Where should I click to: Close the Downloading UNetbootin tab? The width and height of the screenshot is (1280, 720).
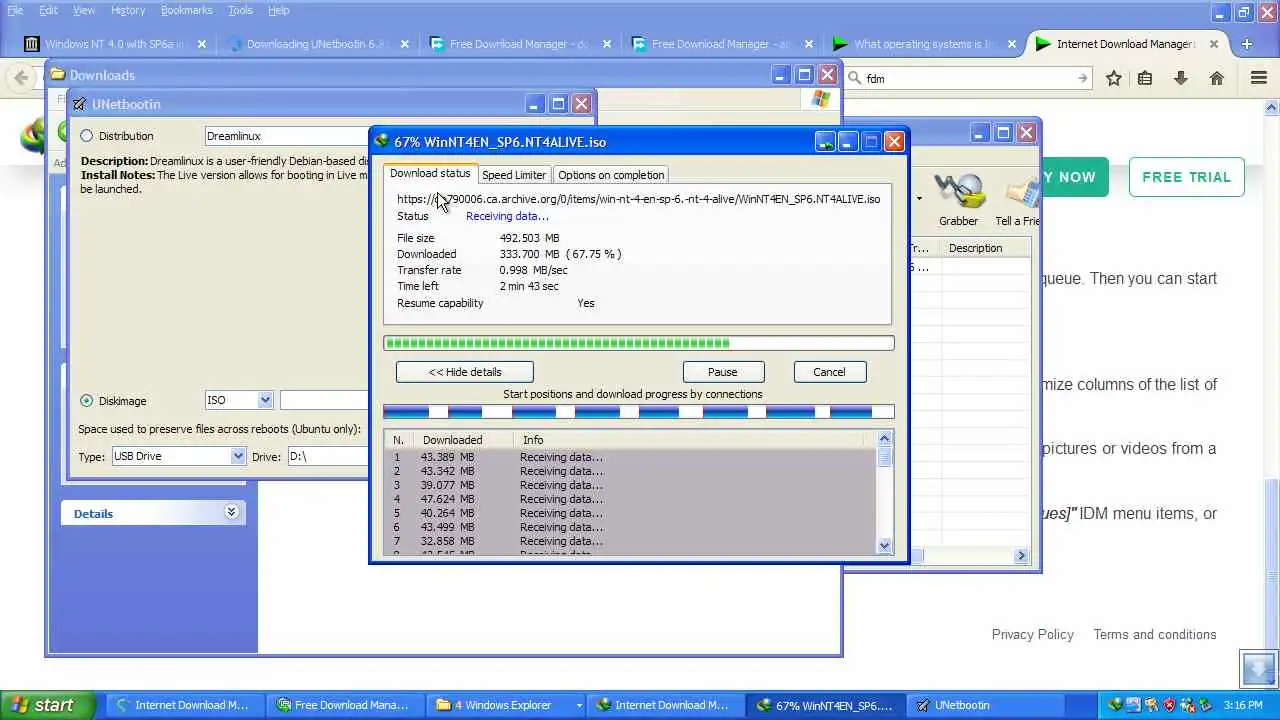[x=405, y=44]
